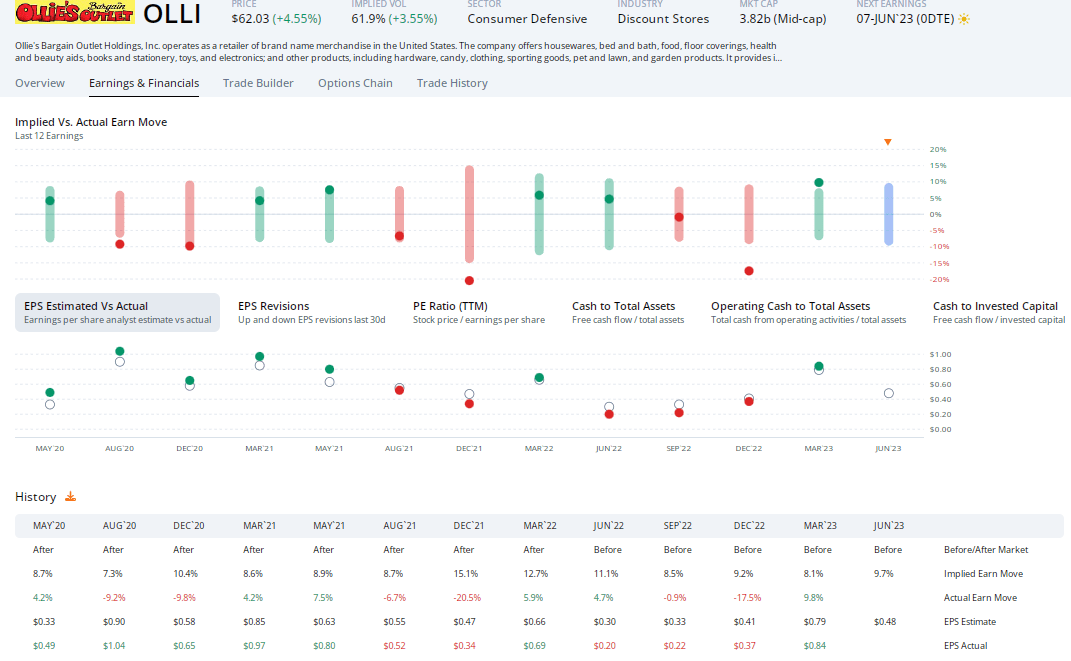Image resolution: width=1071 pixels, height=661 pixels.
Task: Show Cash to Total Assets metric
Action: (628, 312)
